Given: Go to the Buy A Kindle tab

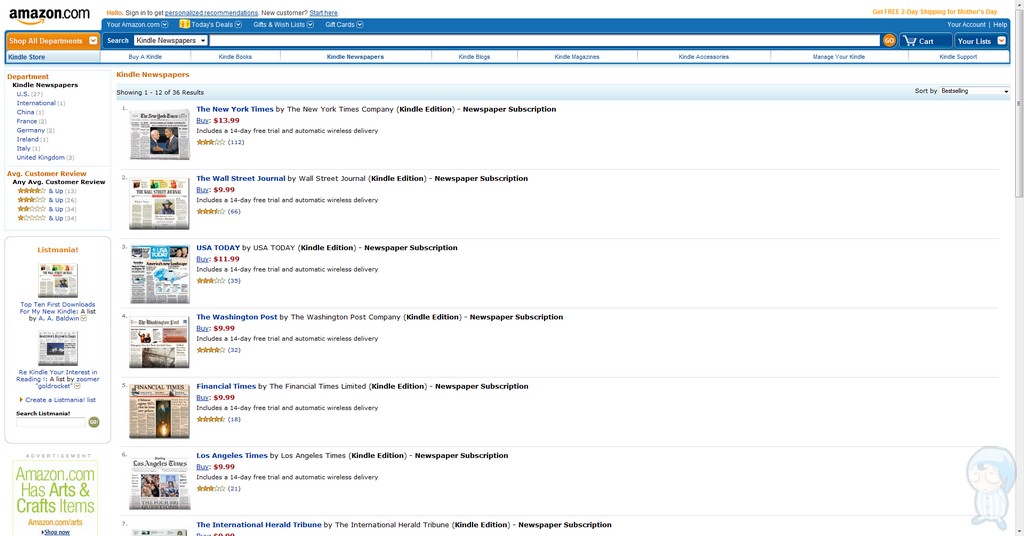Looking at the screenshot, I should click(145, 57).
